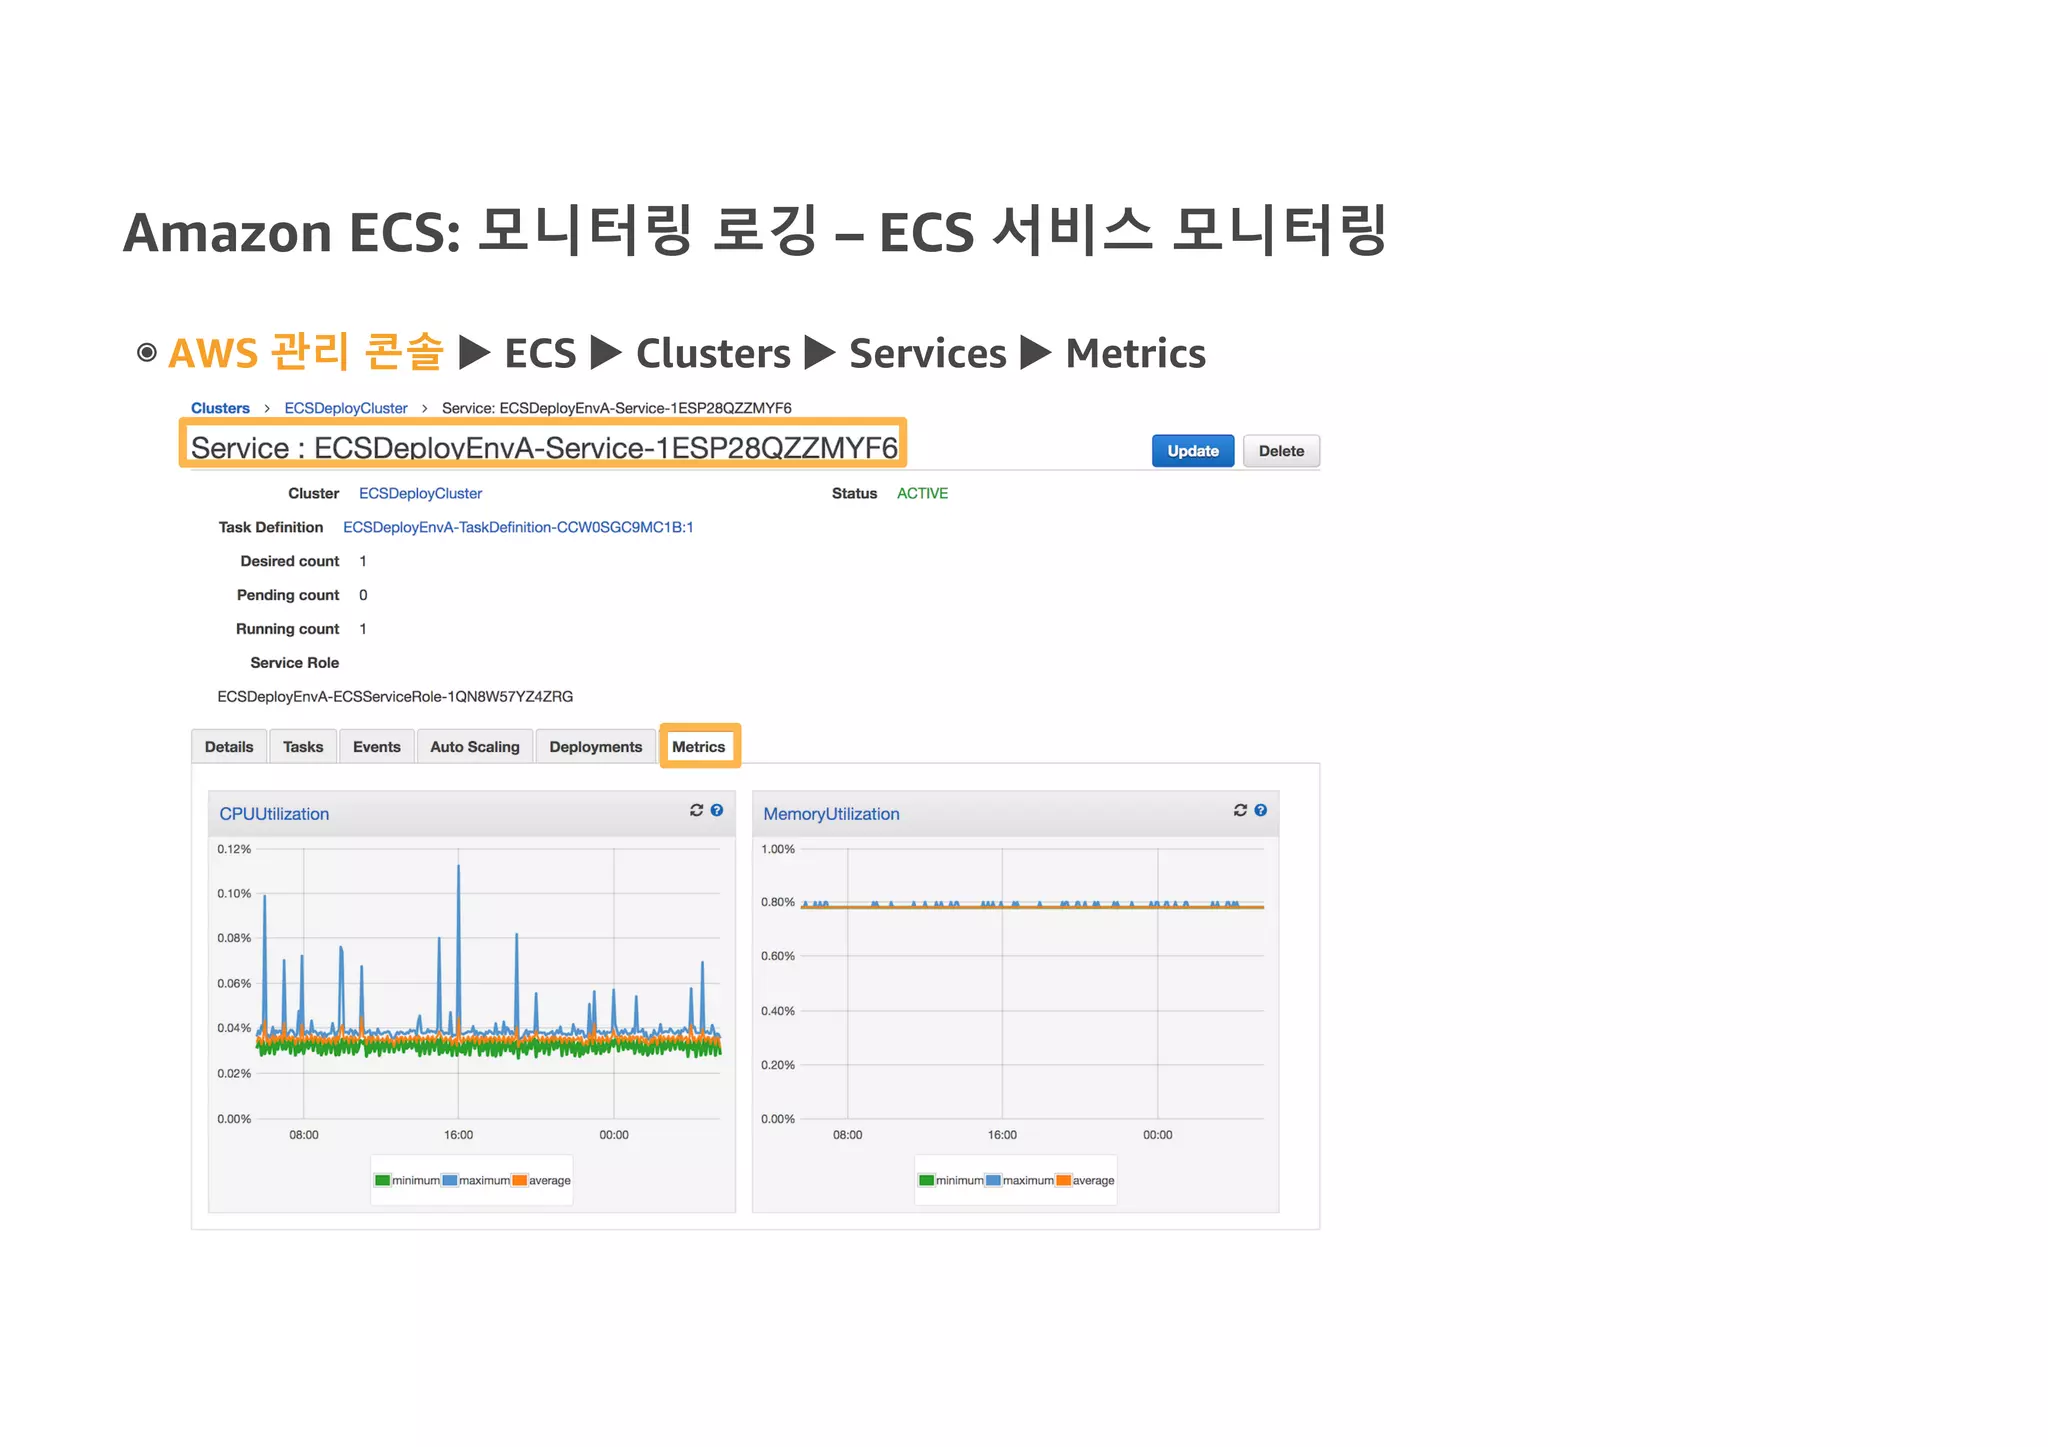Click minimum legend swatch in Memory chart
This screenshot has height=1447, width=2048.
[x=926, y=1180]
